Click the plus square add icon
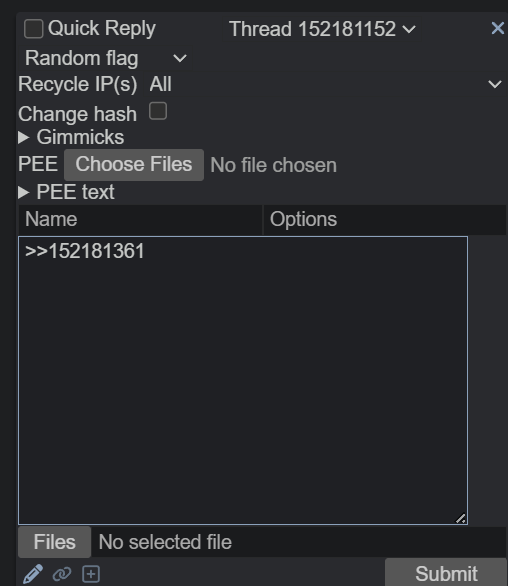This screenshot has width=508, height=586. click(x=91, y=574)
